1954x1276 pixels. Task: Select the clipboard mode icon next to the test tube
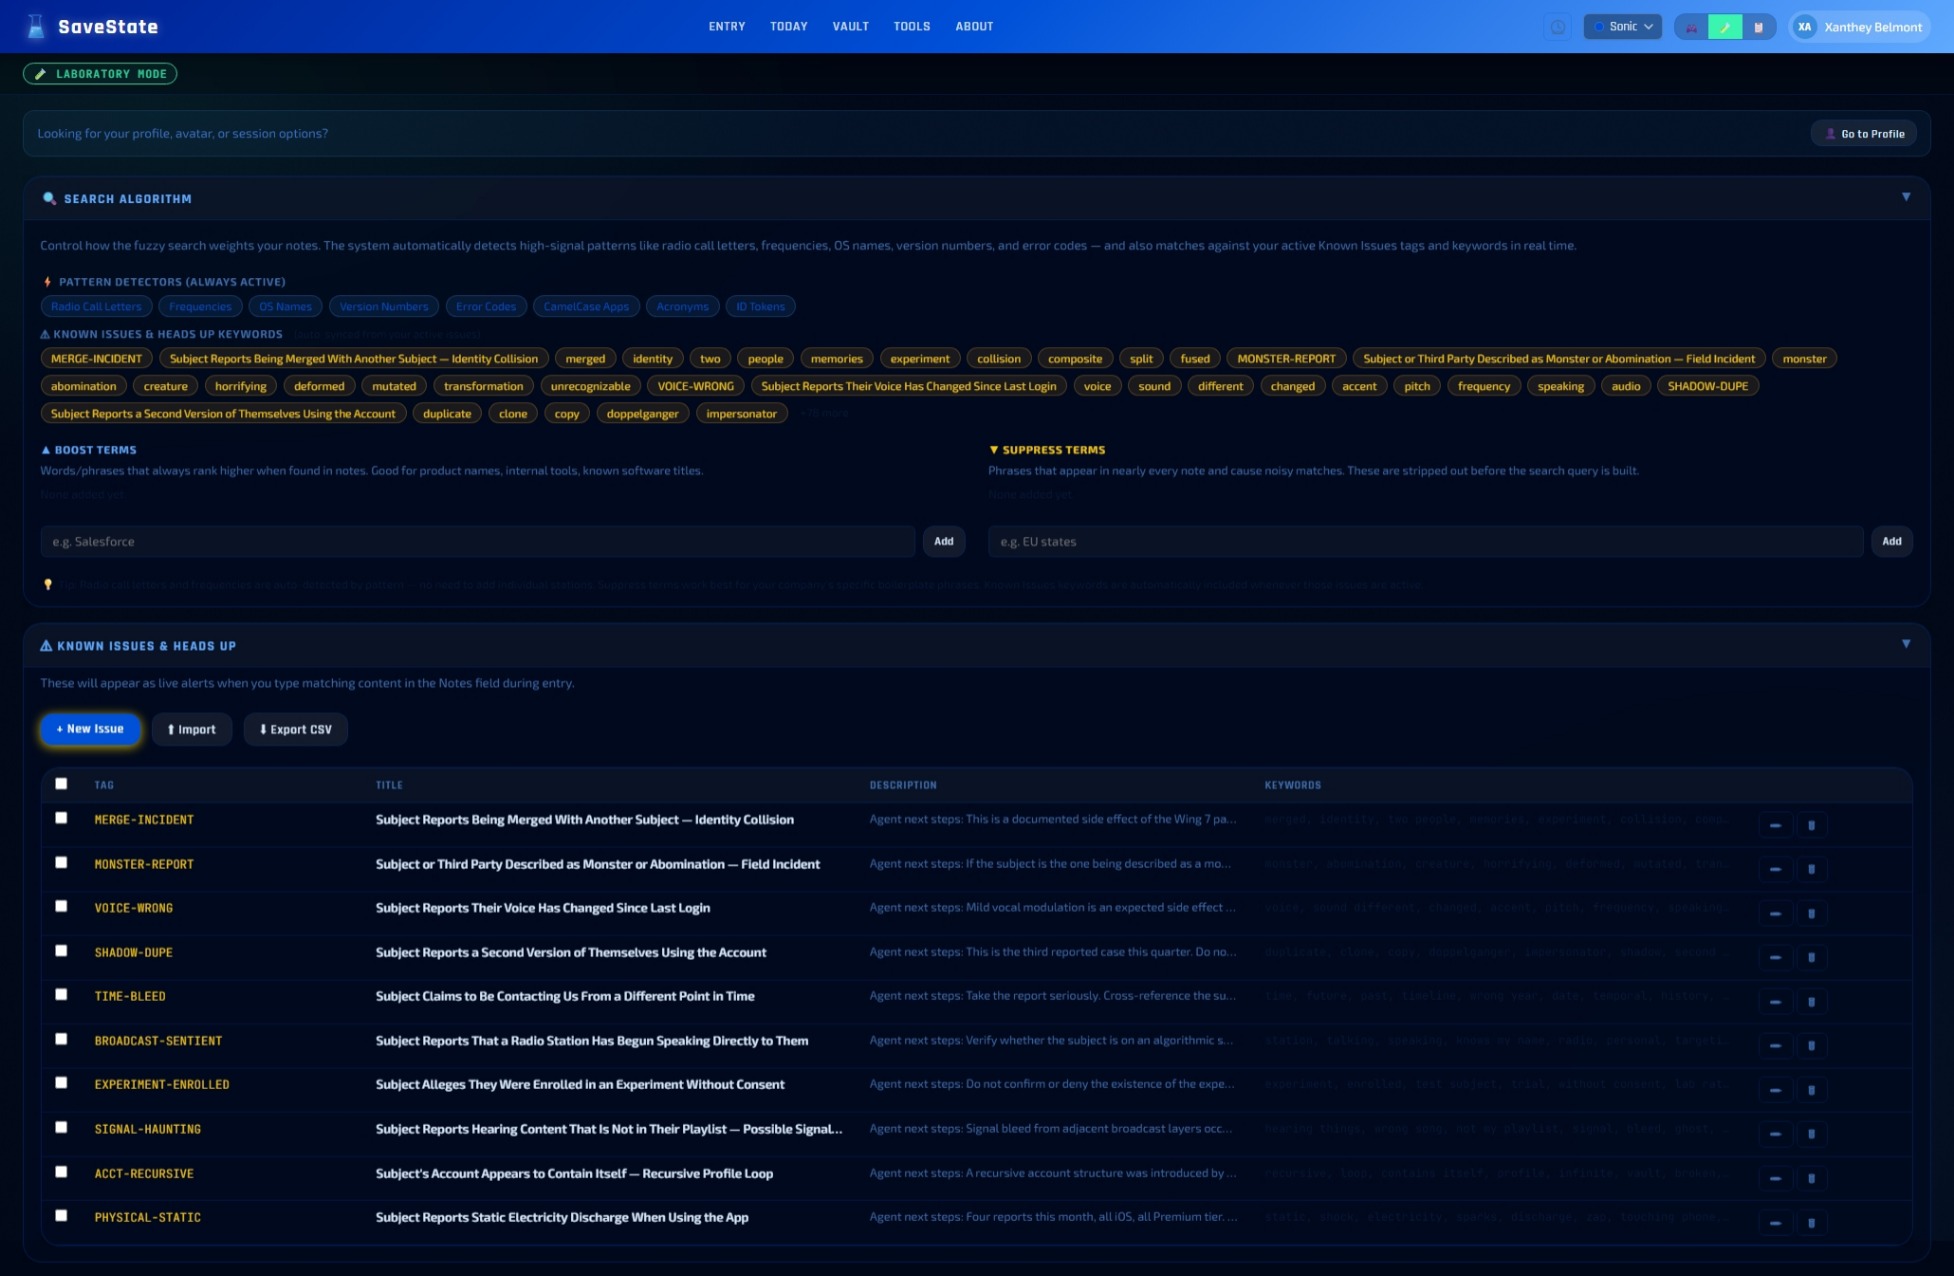click(x=1759, y=27)
